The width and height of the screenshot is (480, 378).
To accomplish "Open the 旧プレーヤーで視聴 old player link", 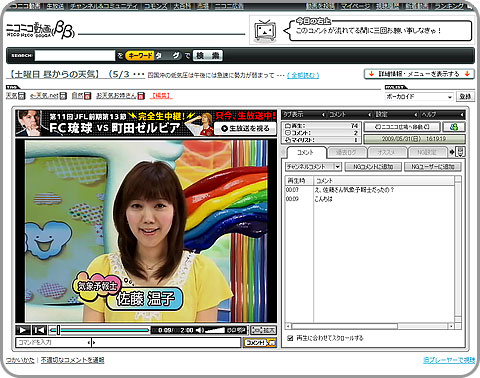I will click(x=449, y=360).
